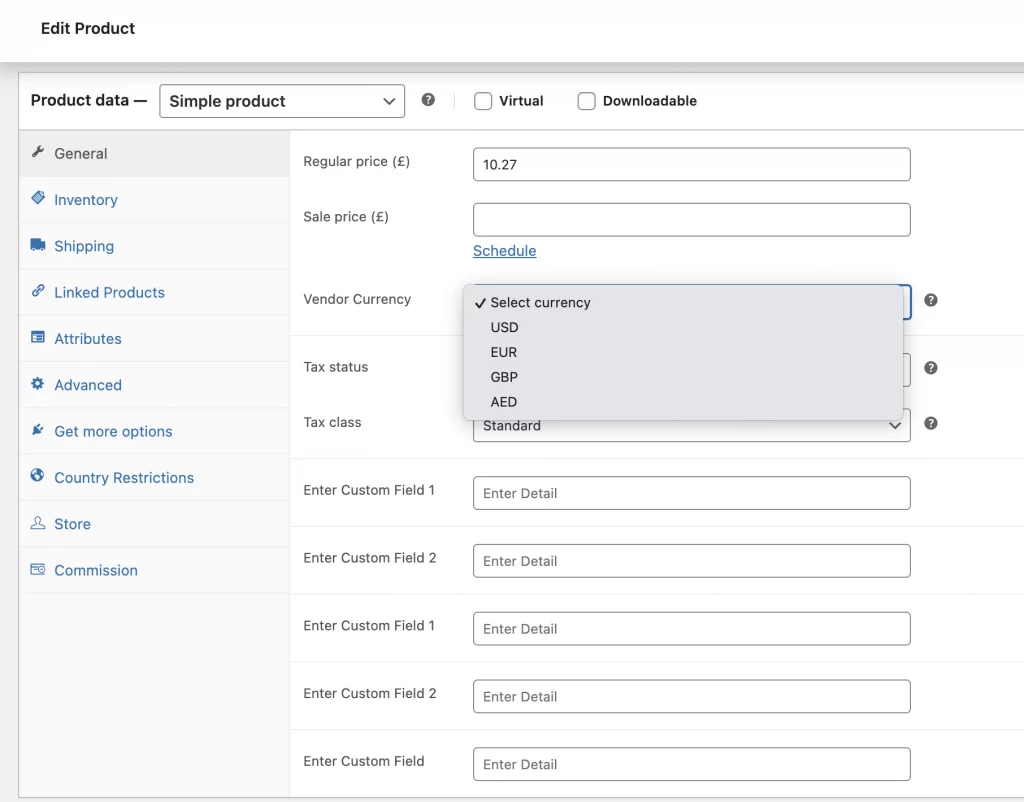Click the Schedule link under Sale price
This screenshot has height=802, width=1024.
tap(504, 251)
